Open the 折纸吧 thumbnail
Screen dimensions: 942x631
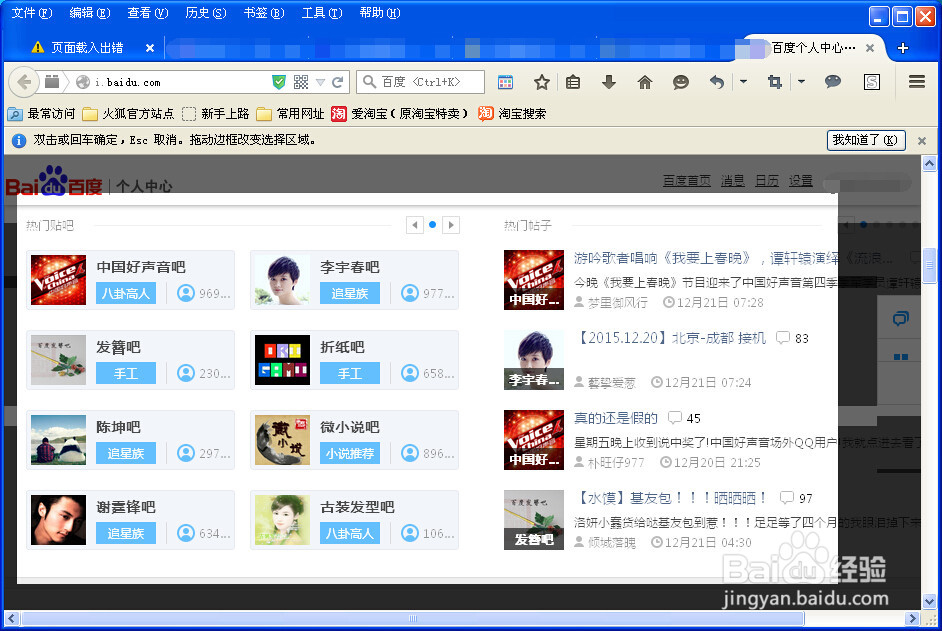tap(282, 360)
